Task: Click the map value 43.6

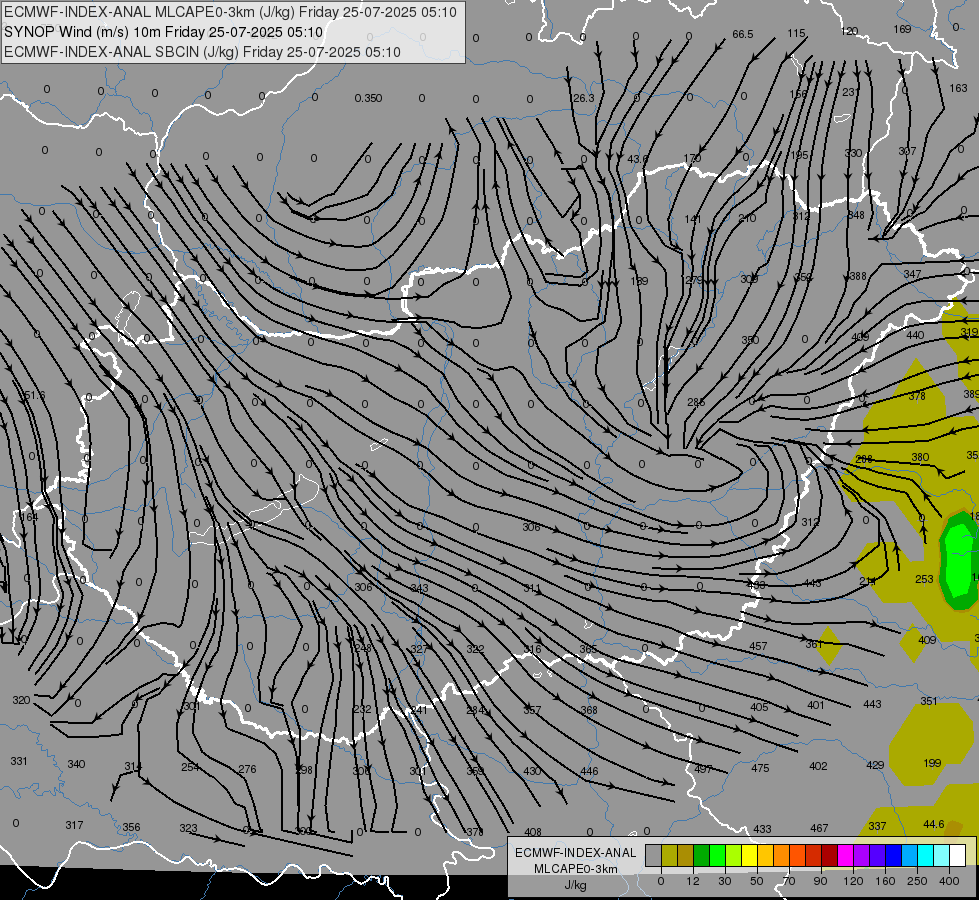Action: (637, 159)
